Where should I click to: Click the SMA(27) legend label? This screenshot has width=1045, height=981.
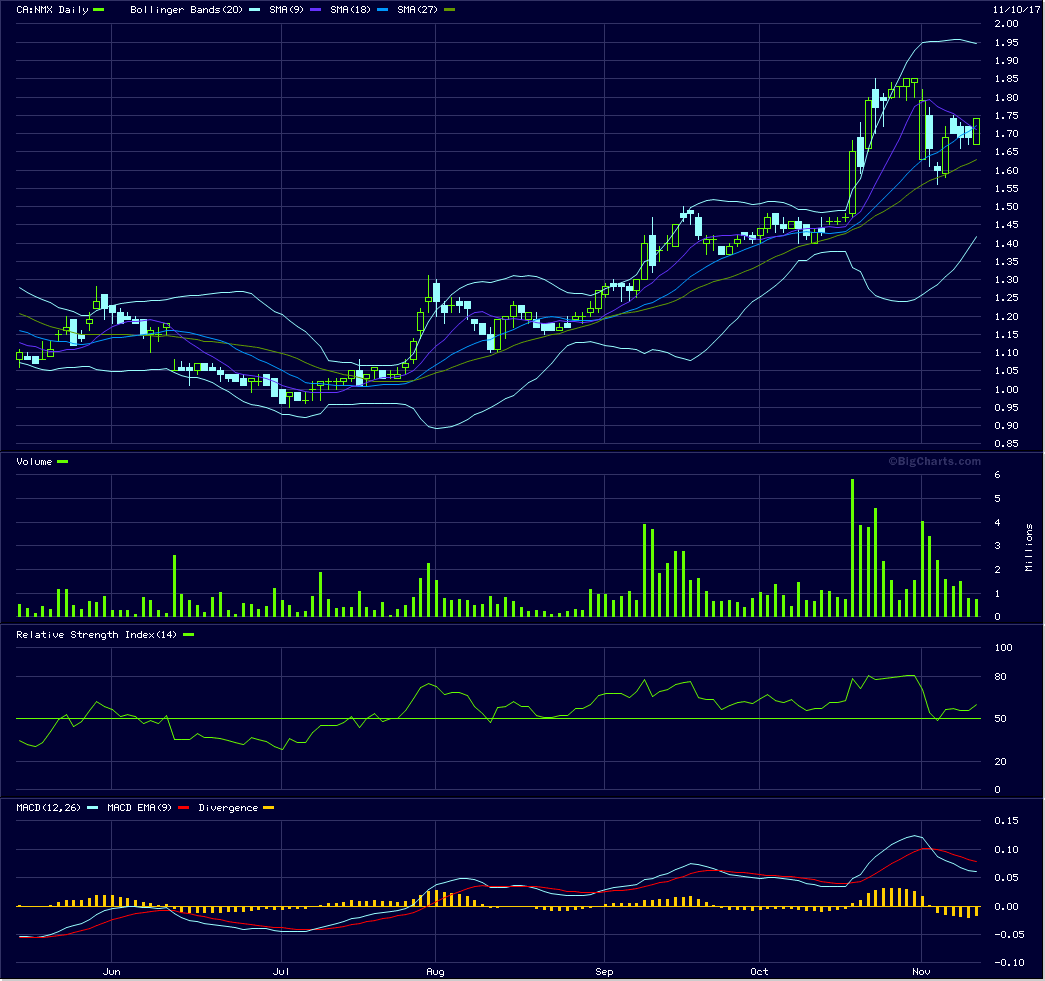417,9
